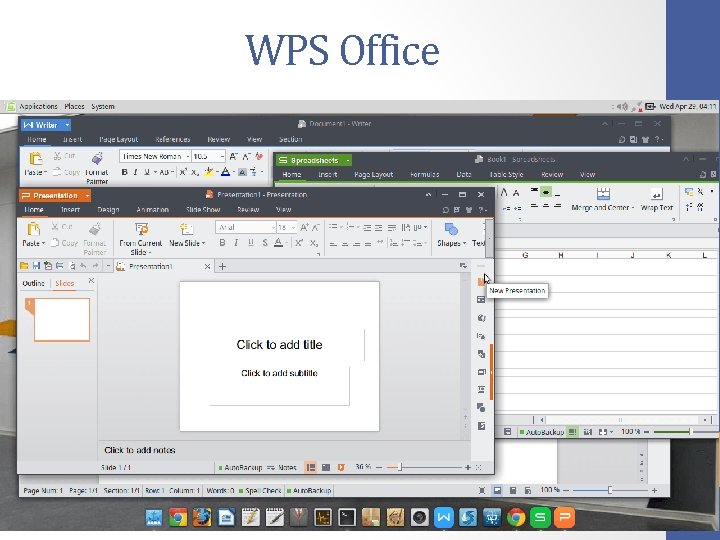Toggle Italic in Writer ribbon
The height and width of the screenshot is (540, 720).
click(x=135, y=172)
